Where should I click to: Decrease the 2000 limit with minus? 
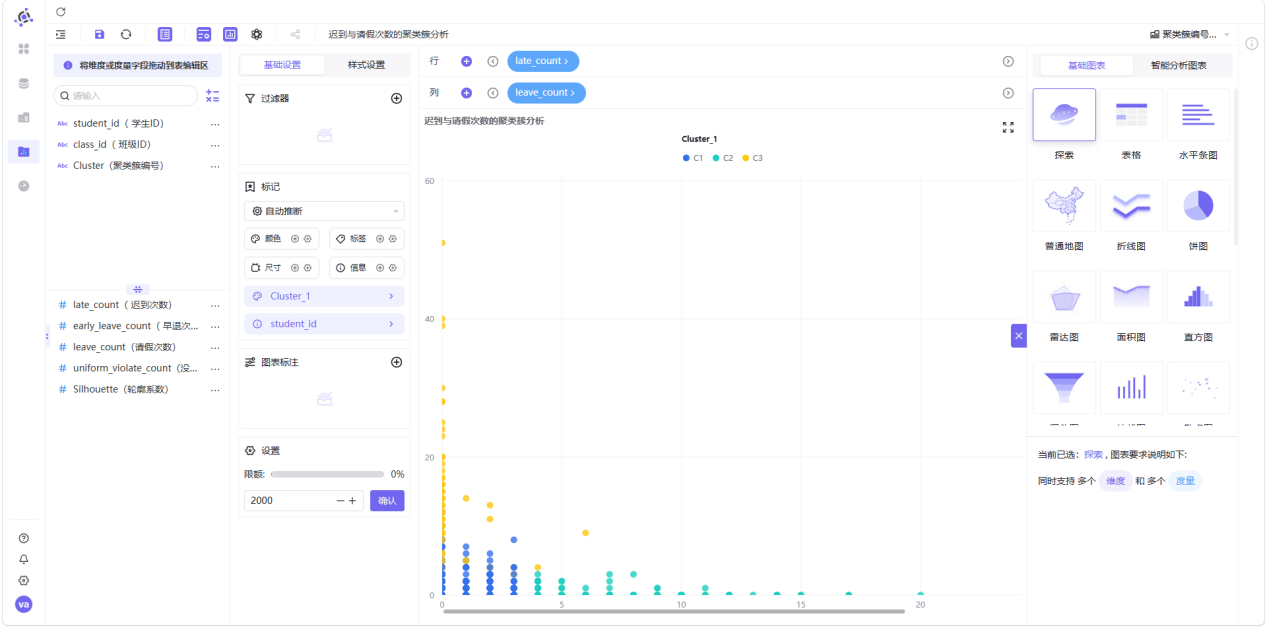[340, 500]
